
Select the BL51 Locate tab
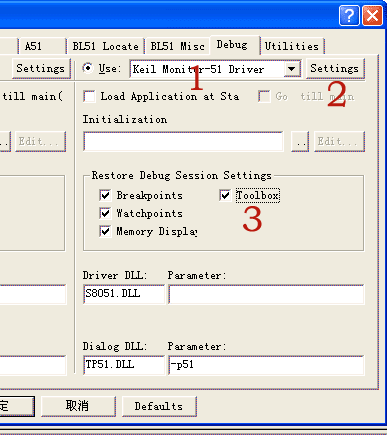[x=105, y=46]
